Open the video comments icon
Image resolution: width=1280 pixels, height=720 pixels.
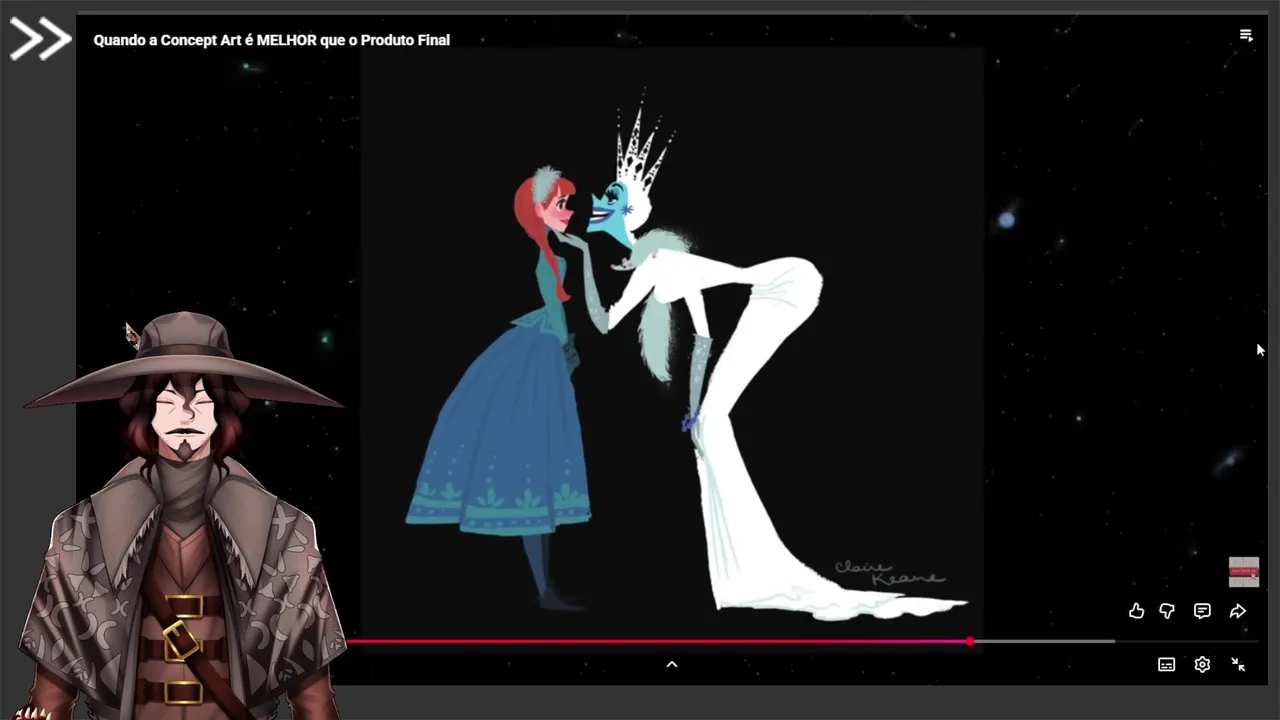pos(1202,611)
